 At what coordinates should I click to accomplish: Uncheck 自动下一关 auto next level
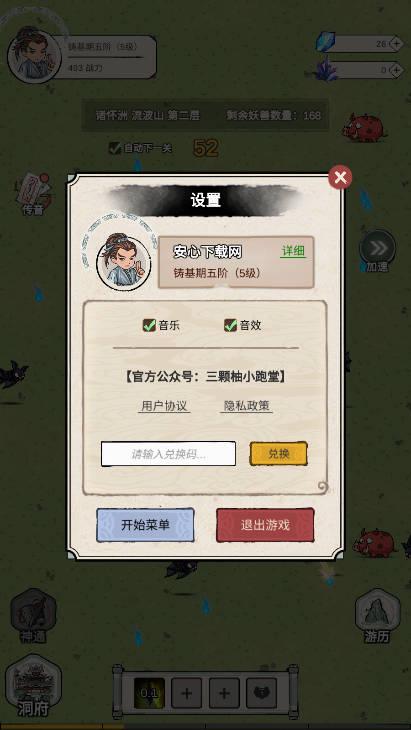tap(115, 148)
